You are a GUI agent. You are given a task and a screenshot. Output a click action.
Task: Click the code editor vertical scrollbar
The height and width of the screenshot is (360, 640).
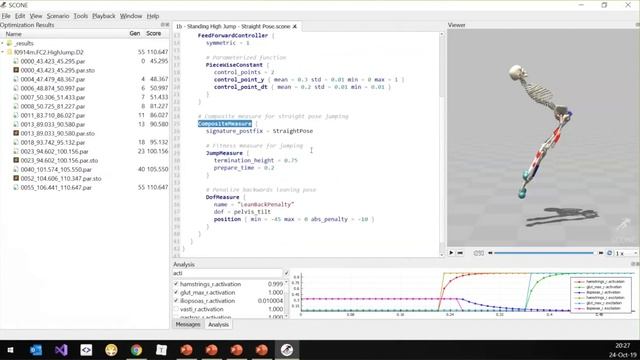[442, 144]
